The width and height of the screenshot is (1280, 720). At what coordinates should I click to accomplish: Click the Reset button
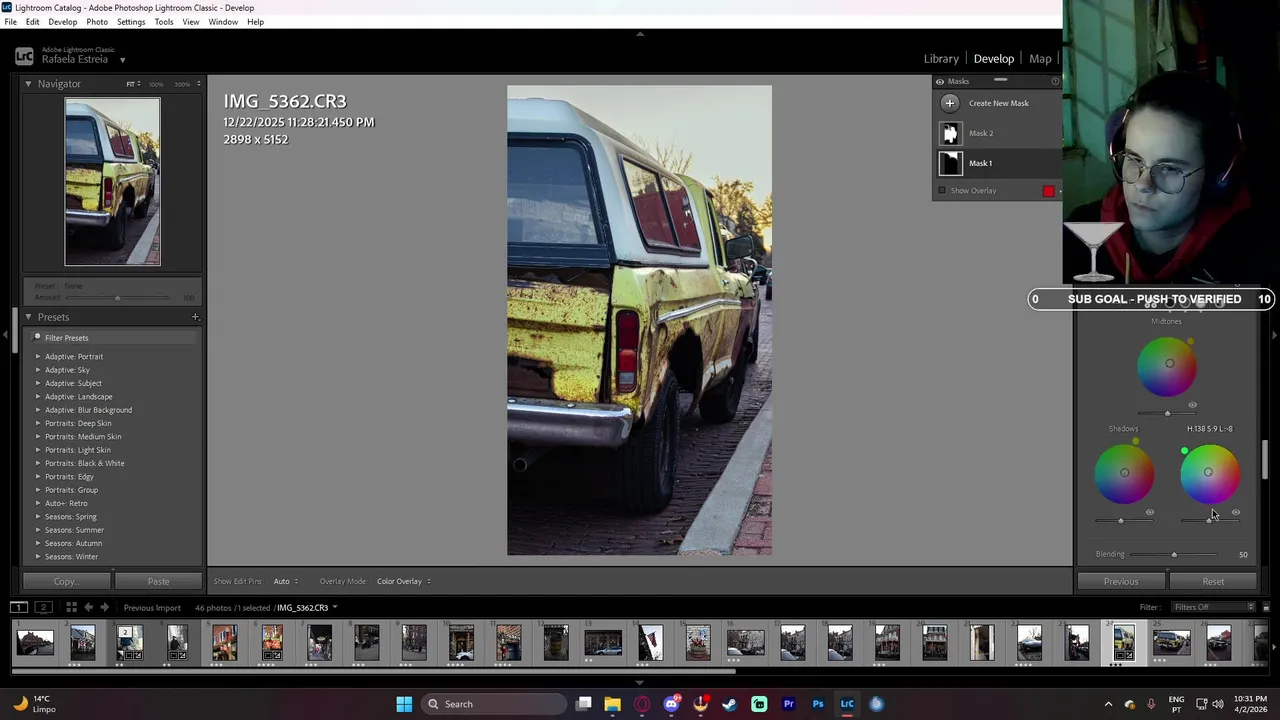pyautogui.click(x=1213, y=581)
